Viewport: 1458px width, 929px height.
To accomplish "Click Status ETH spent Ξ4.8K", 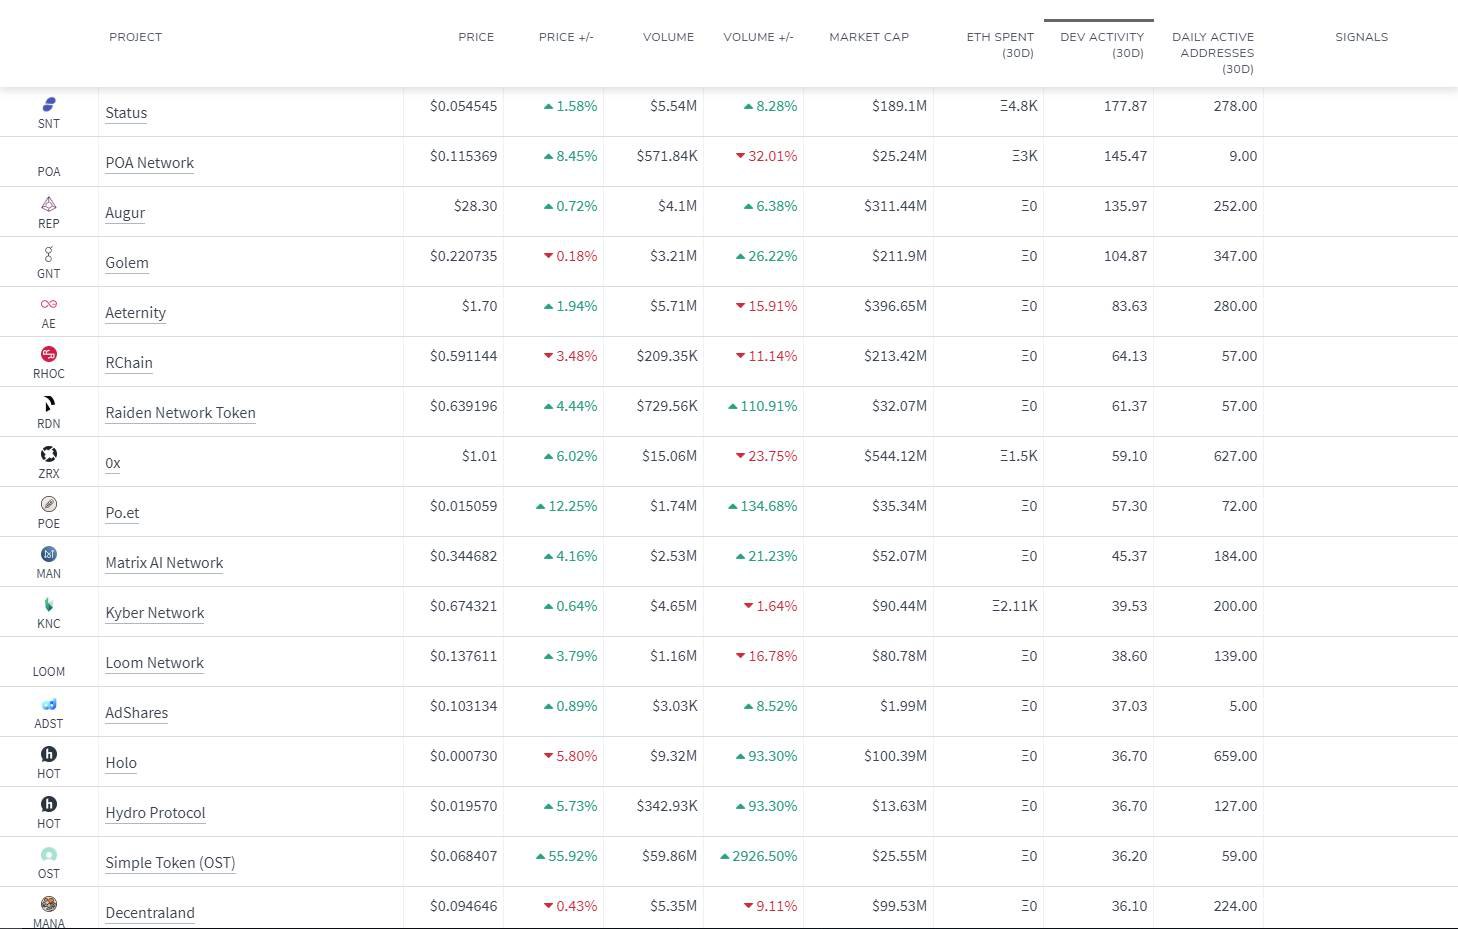I will pyautogui.click(x=1018, y=106).
